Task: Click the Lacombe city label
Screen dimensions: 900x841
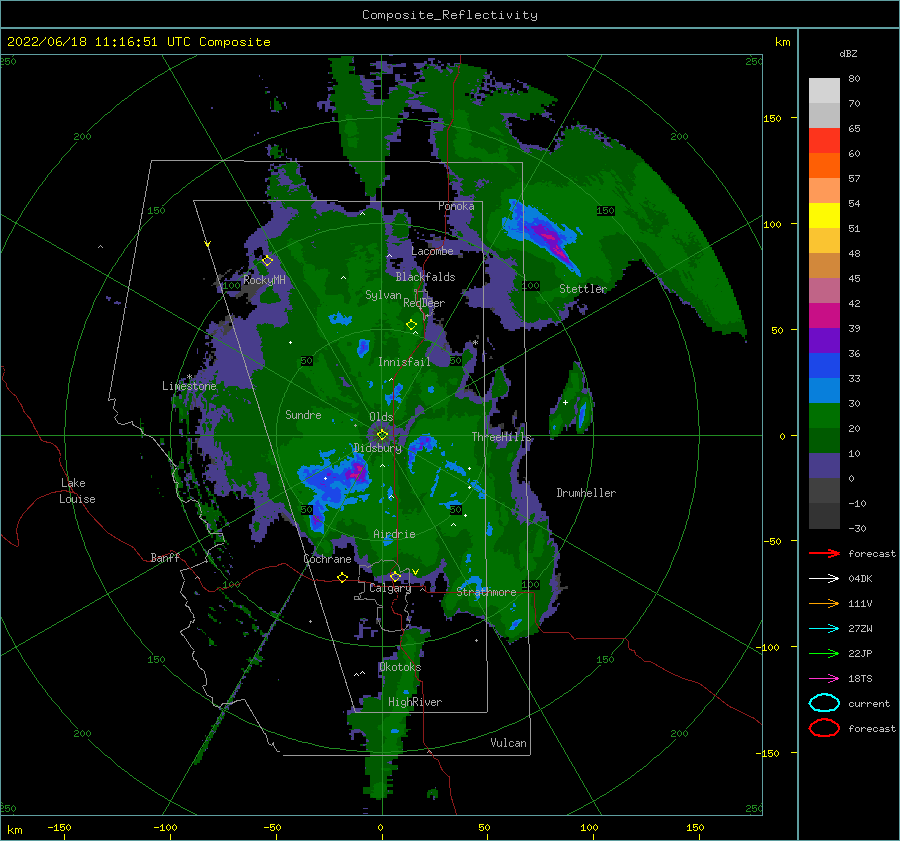Action: (x=432, y=251)
